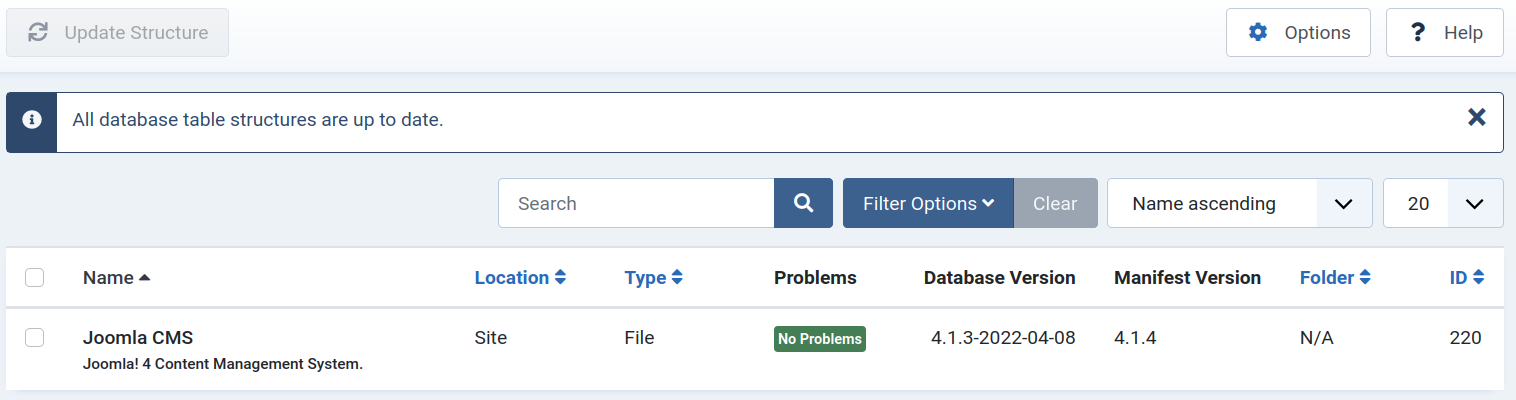The image size is (1516, 400).
Task: Click the magnifier search button
Action: tap(803, 203)
